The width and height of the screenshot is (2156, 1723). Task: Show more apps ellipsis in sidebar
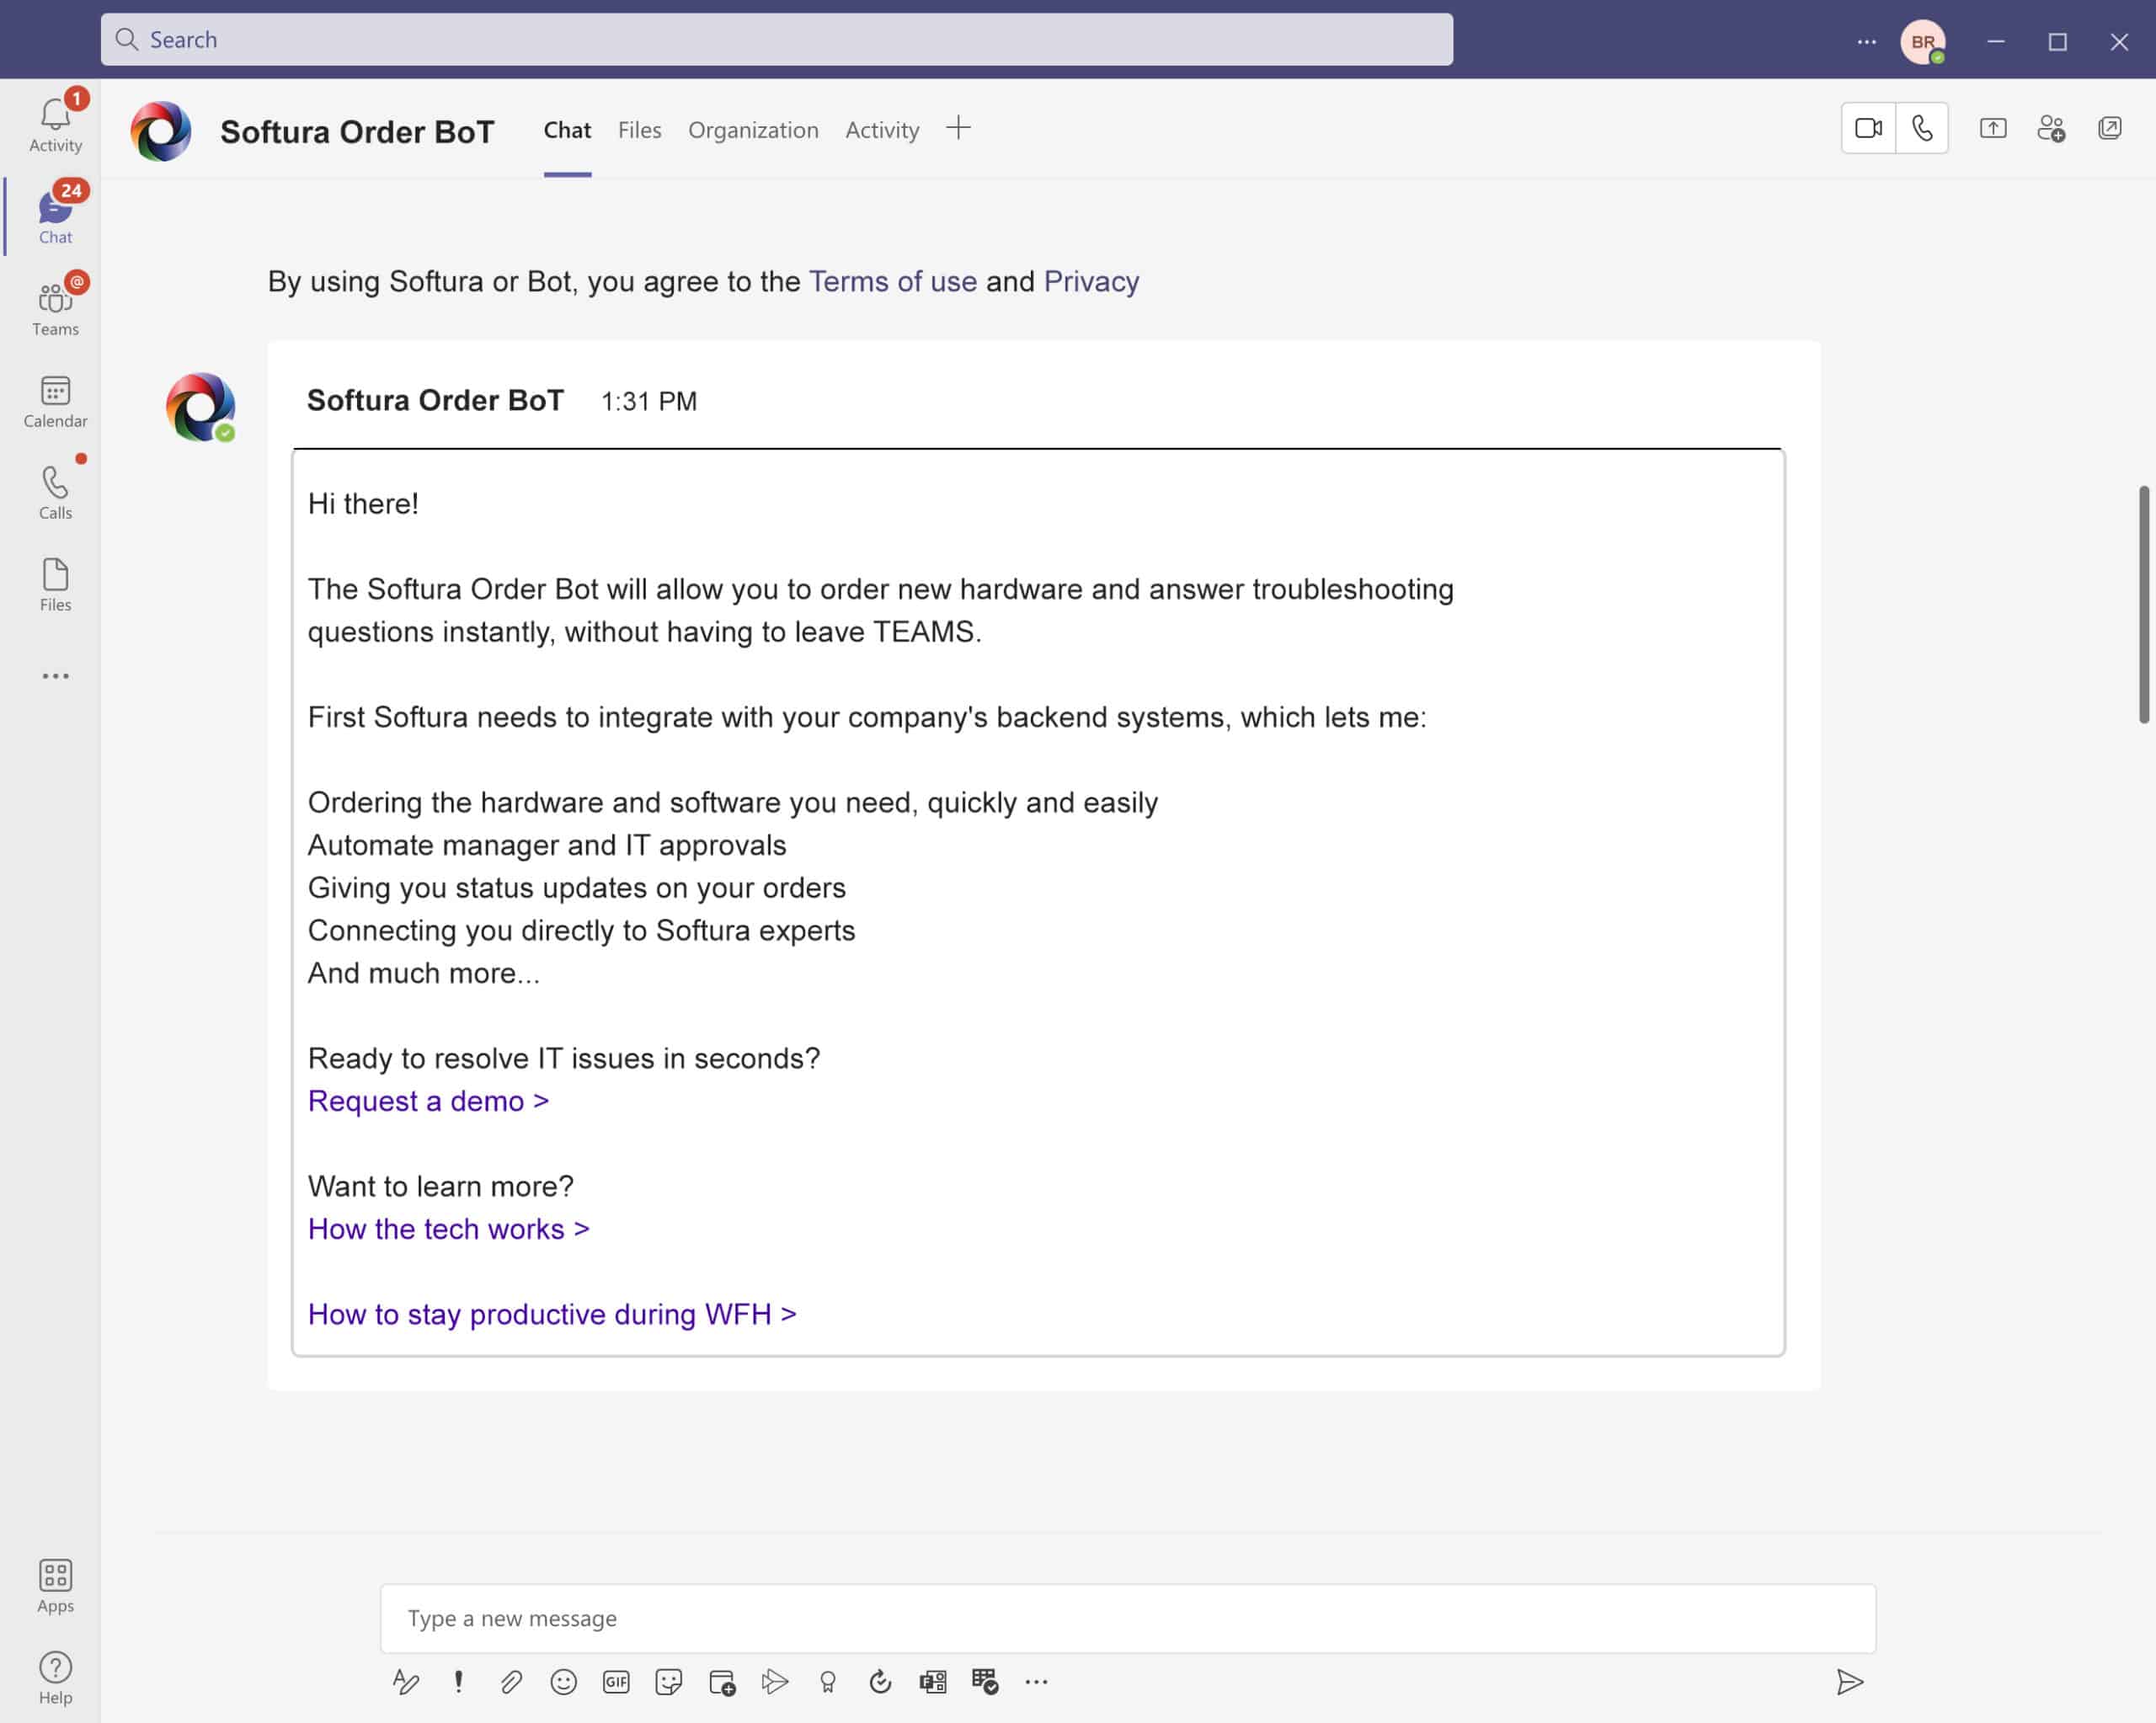55,676
